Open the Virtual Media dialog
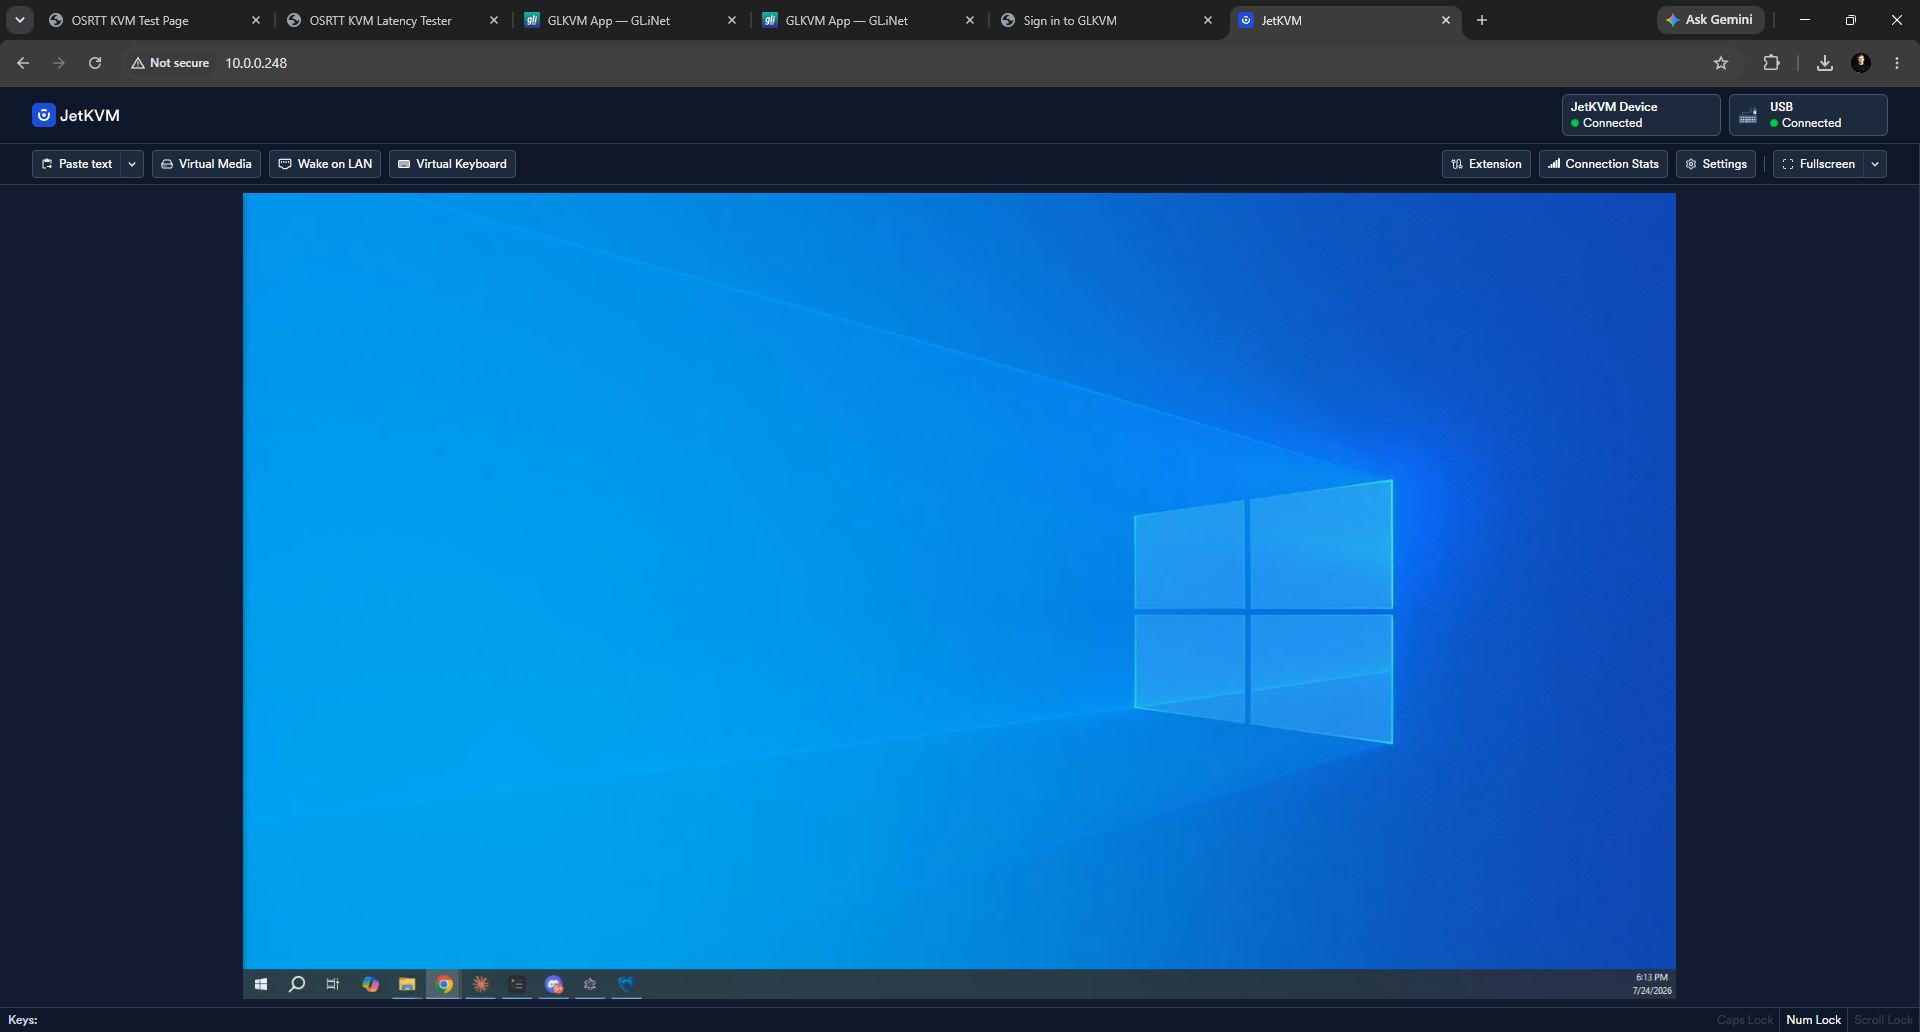Screen dimensions: 1920x1032 (x=206, y=164)
